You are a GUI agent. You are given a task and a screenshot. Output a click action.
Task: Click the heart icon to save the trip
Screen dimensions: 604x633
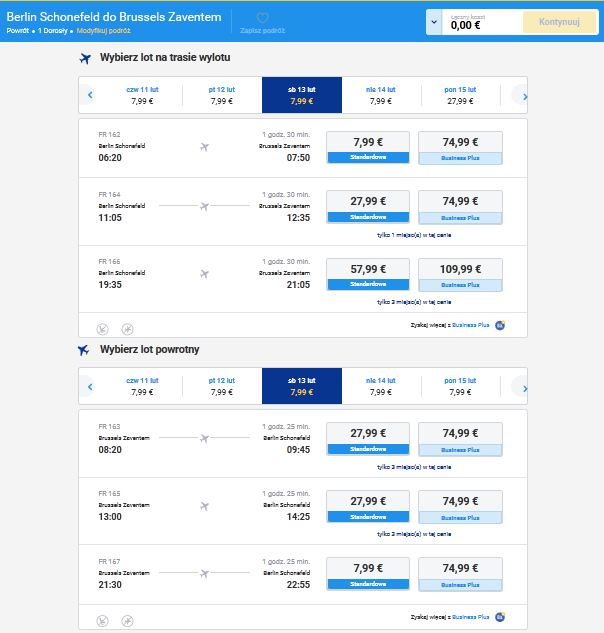pyautogui.click(x=262, y=18)
